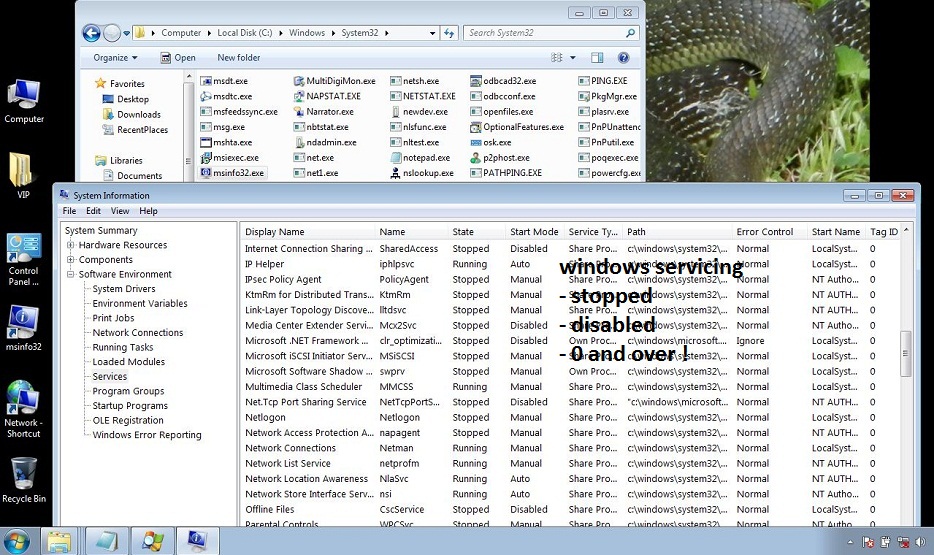
Task: Click Search System32 input field
Action: (x=546, y=33)
